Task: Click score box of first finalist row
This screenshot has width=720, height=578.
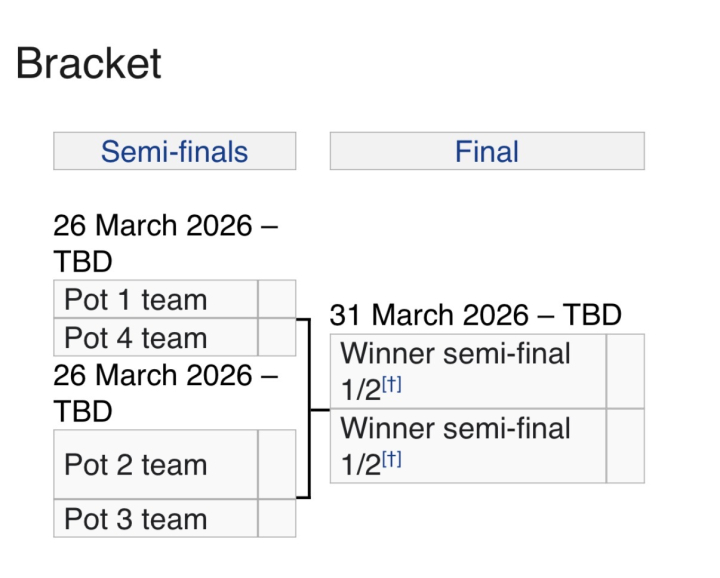Action: click(x=625, y=371)
